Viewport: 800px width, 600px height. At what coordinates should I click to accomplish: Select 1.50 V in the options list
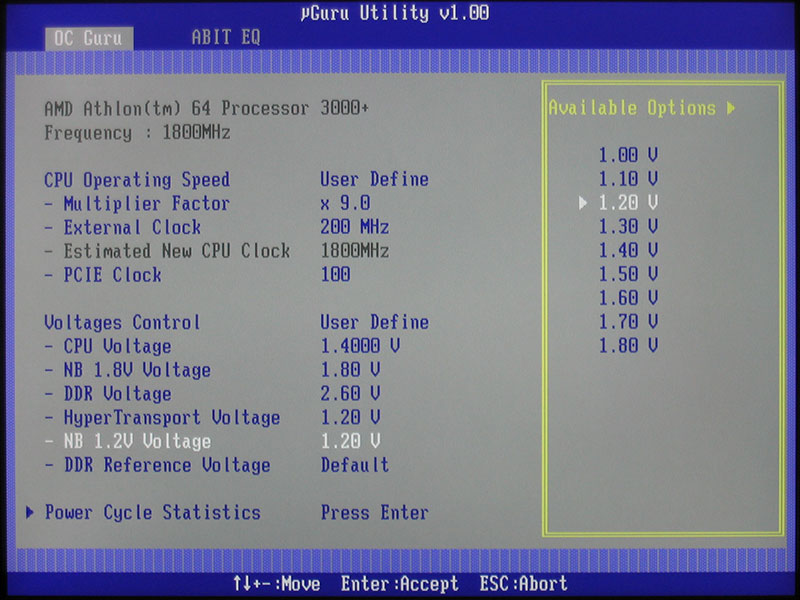pyautogui.click(x=628, y=274)
